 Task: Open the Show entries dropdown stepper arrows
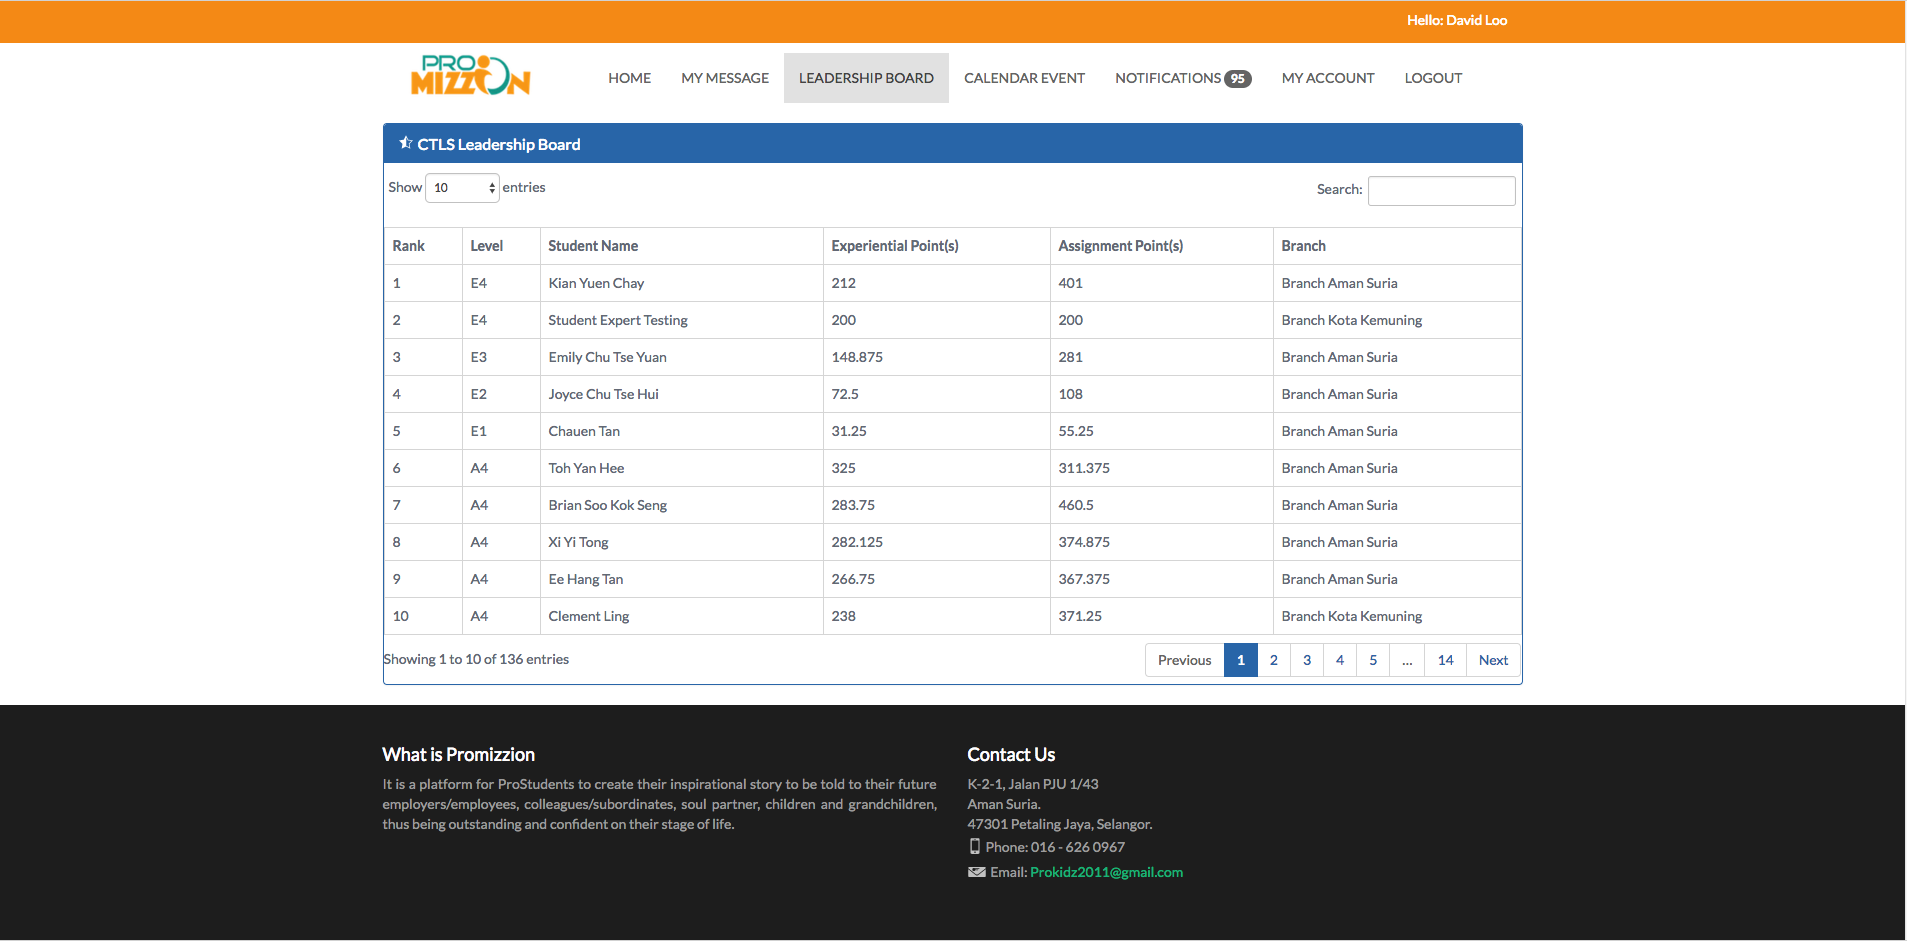(491, 187)
